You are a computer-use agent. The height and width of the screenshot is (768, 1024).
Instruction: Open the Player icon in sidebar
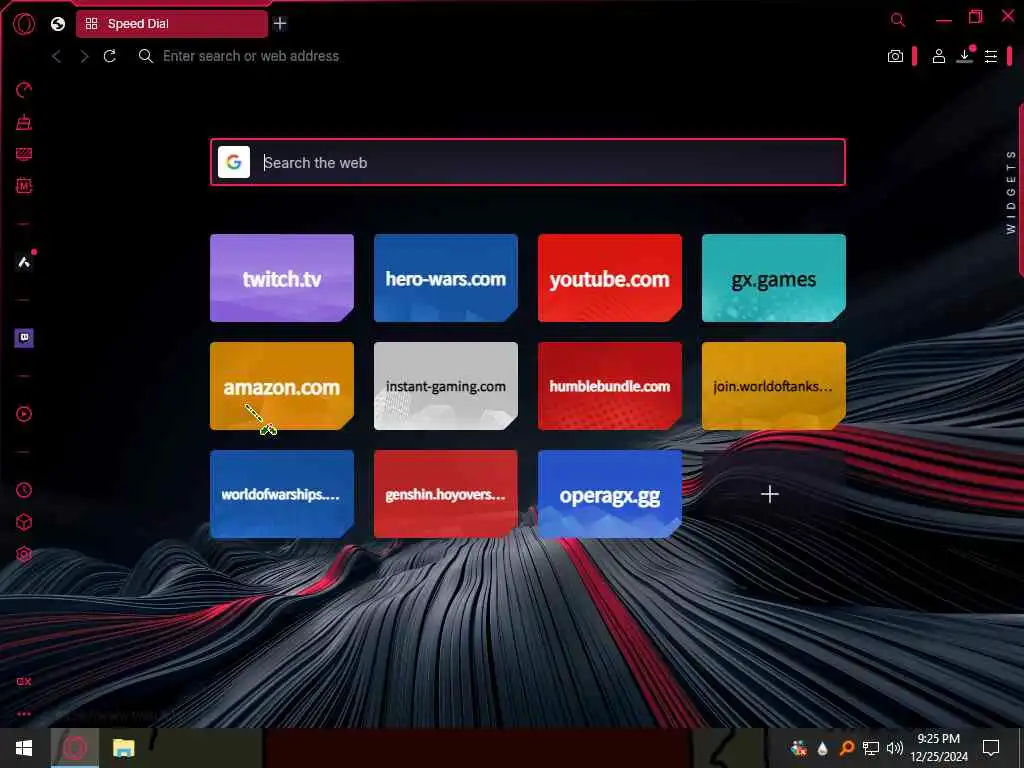click(x=24, y=414)
